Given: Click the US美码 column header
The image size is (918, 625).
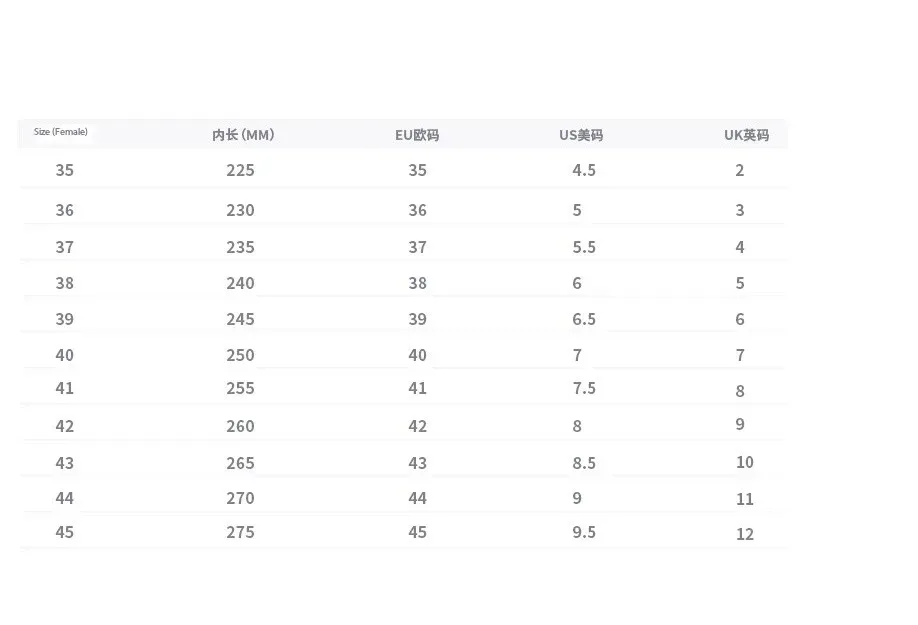Looking at the screenshot, I should [x=581, y=135].
